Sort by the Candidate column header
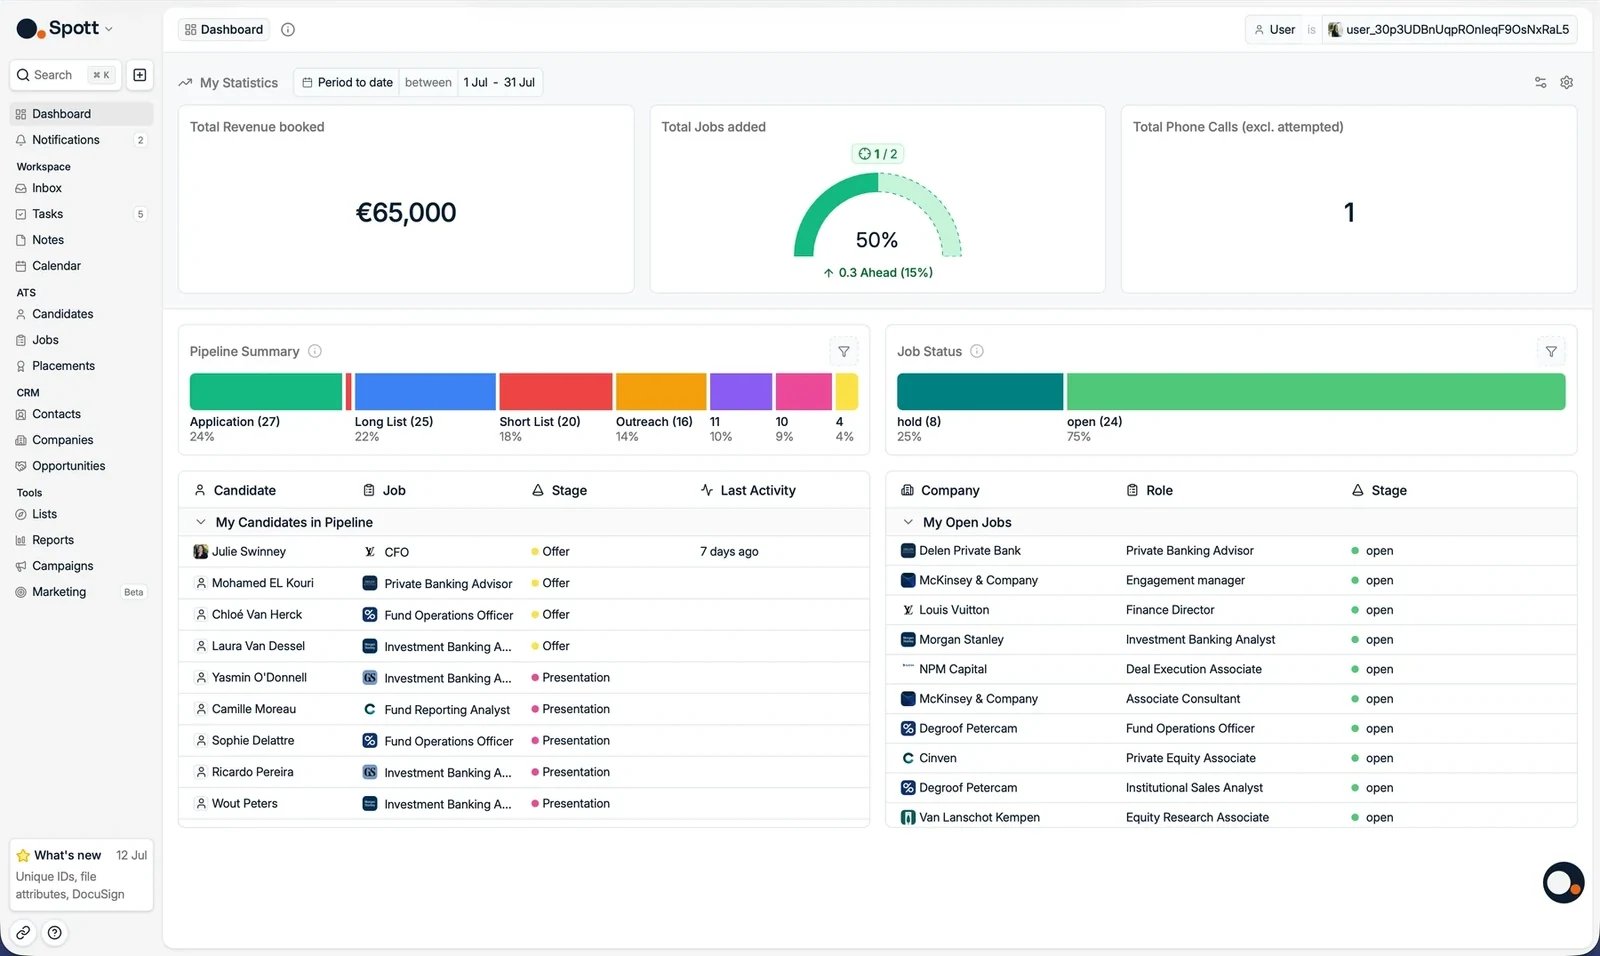 point(235,490)
